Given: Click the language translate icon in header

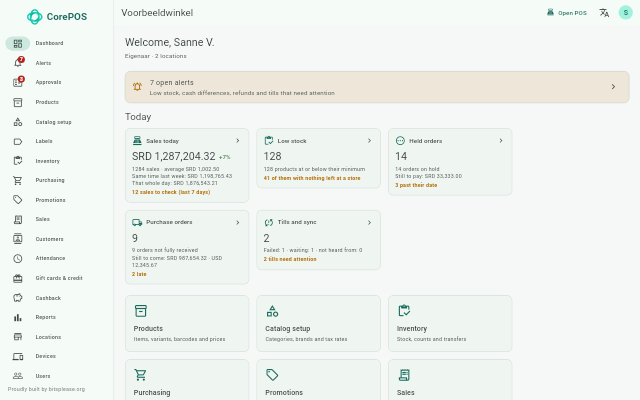Looking at the screenshot, I should click(604, 13).
